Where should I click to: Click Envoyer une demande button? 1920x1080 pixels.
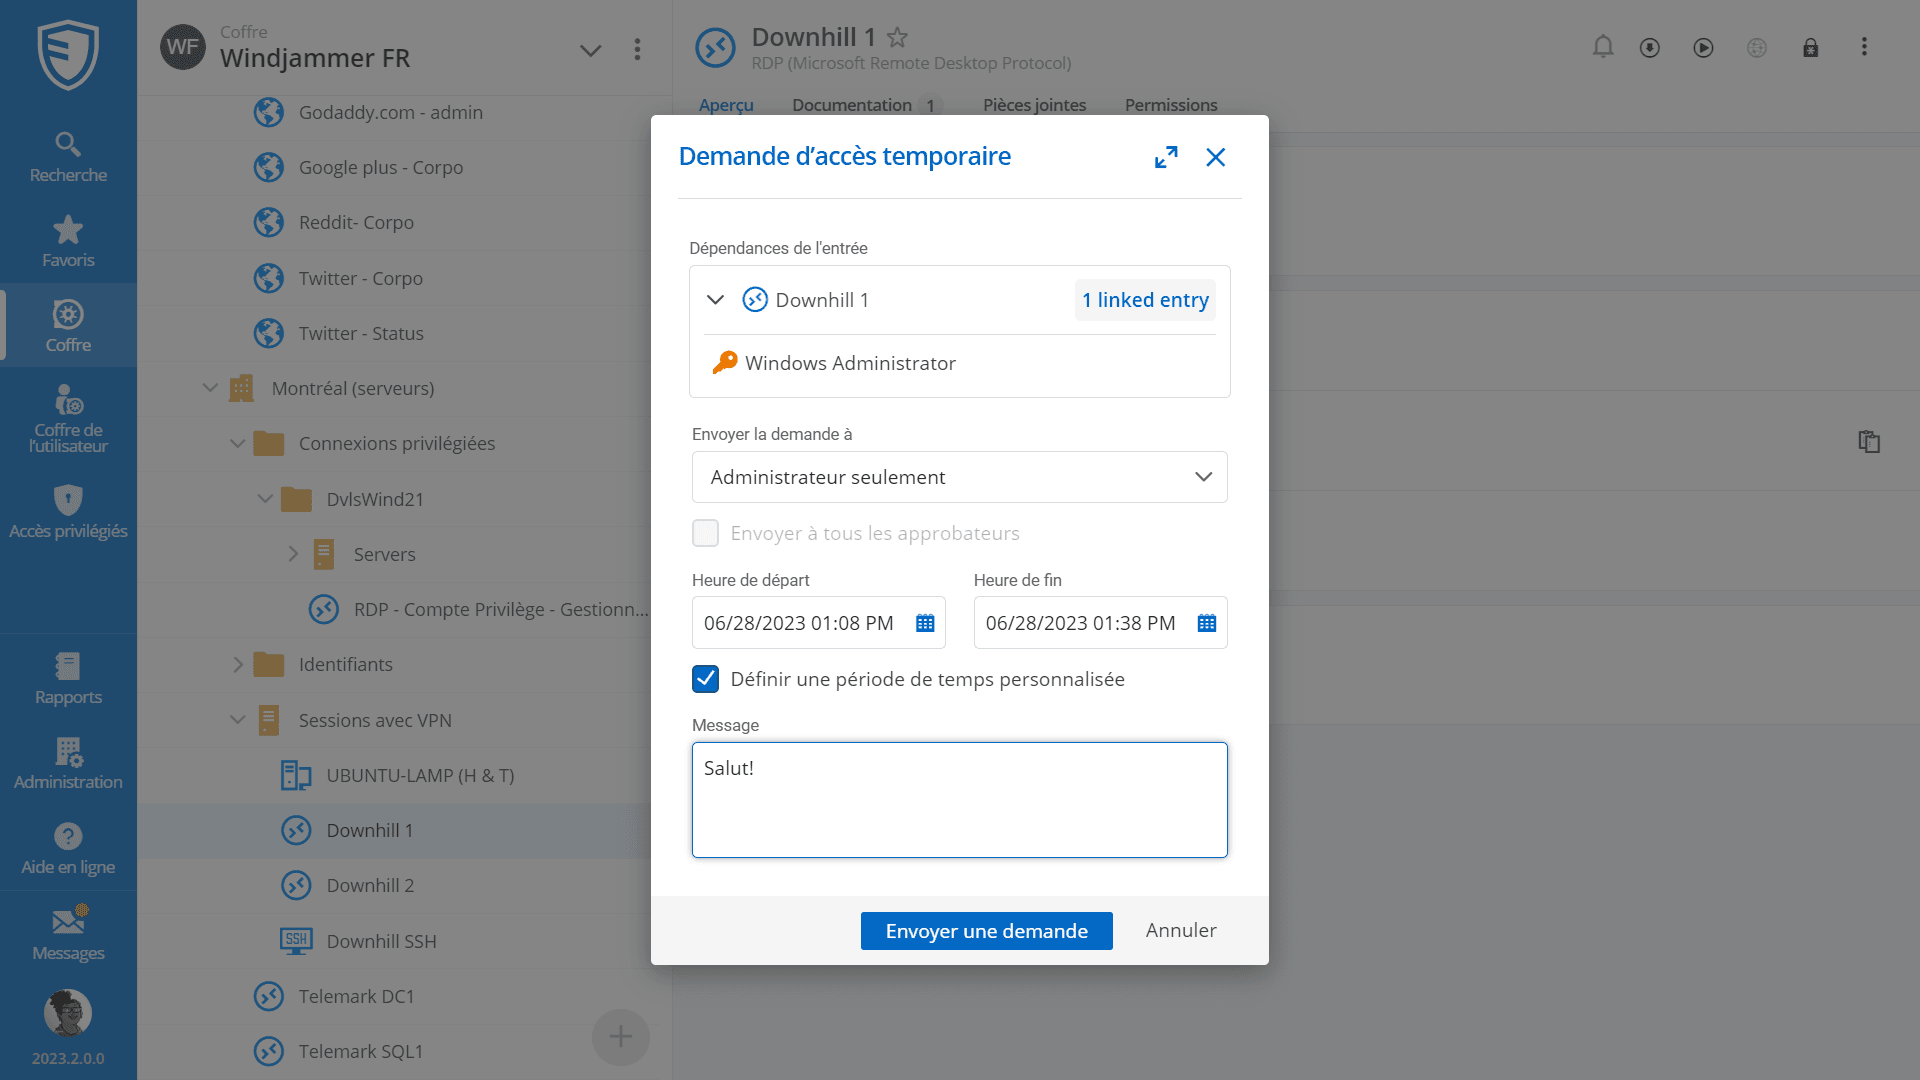986,931
